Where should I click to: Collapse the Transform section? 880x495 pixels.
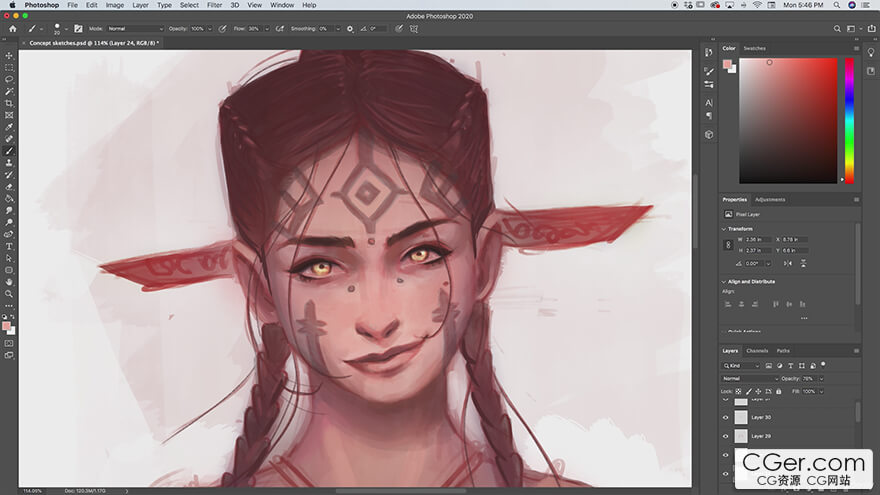[x=724, y=229]
